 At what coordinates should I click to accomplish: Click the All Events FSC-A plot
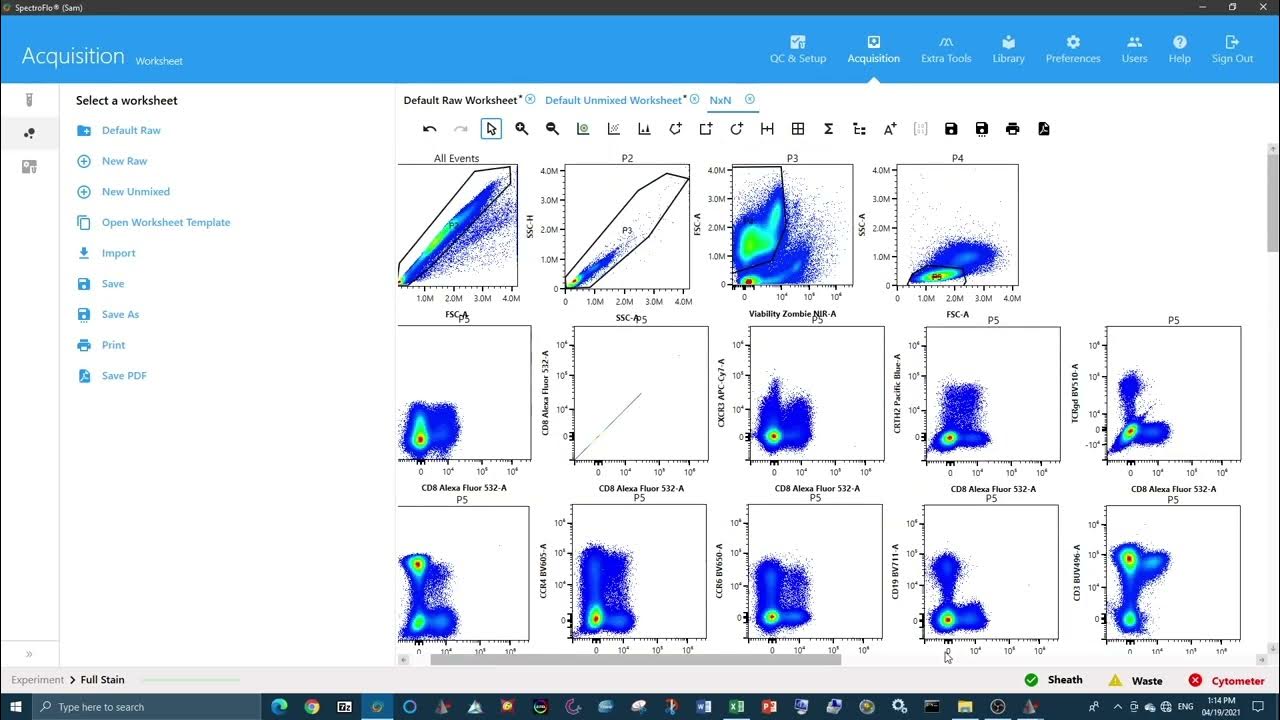[457, 226]
